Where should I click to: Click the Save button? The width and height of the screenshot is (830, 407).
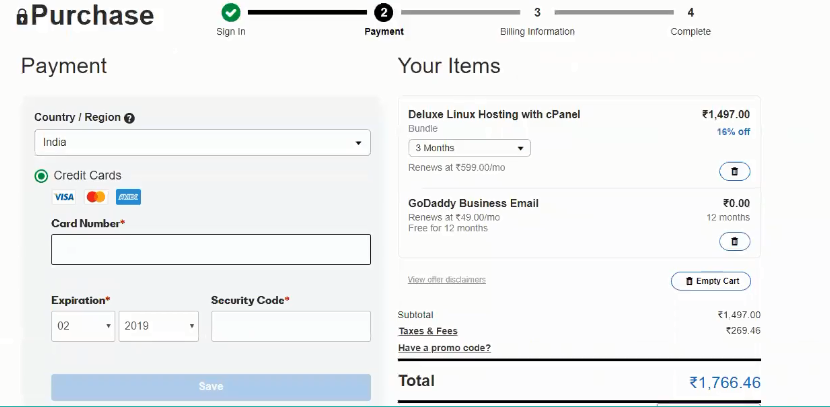pos(211,387)
